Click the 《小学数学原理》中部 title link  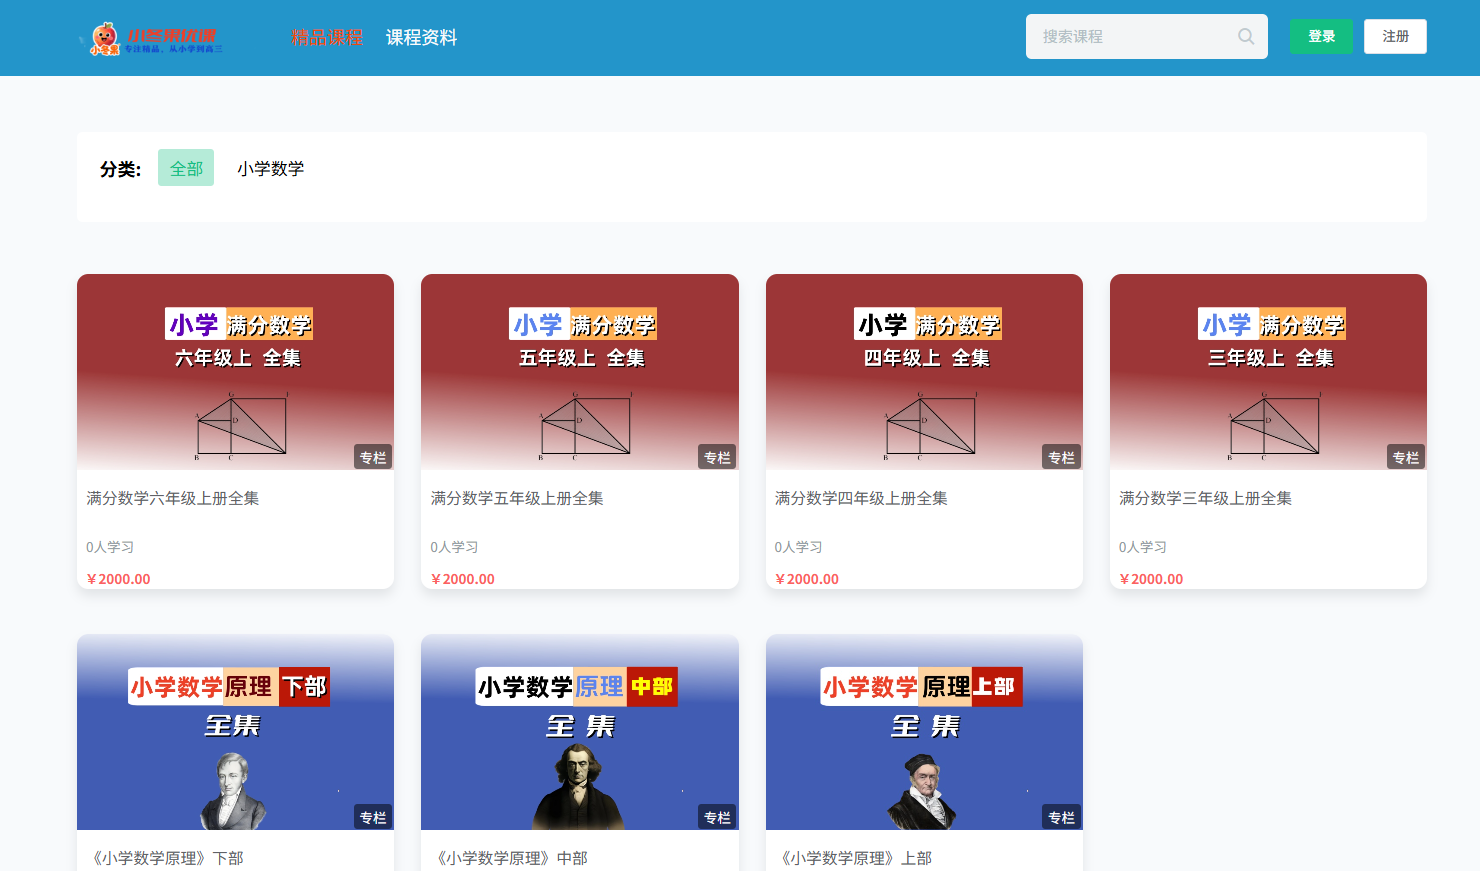click(510, 858)
